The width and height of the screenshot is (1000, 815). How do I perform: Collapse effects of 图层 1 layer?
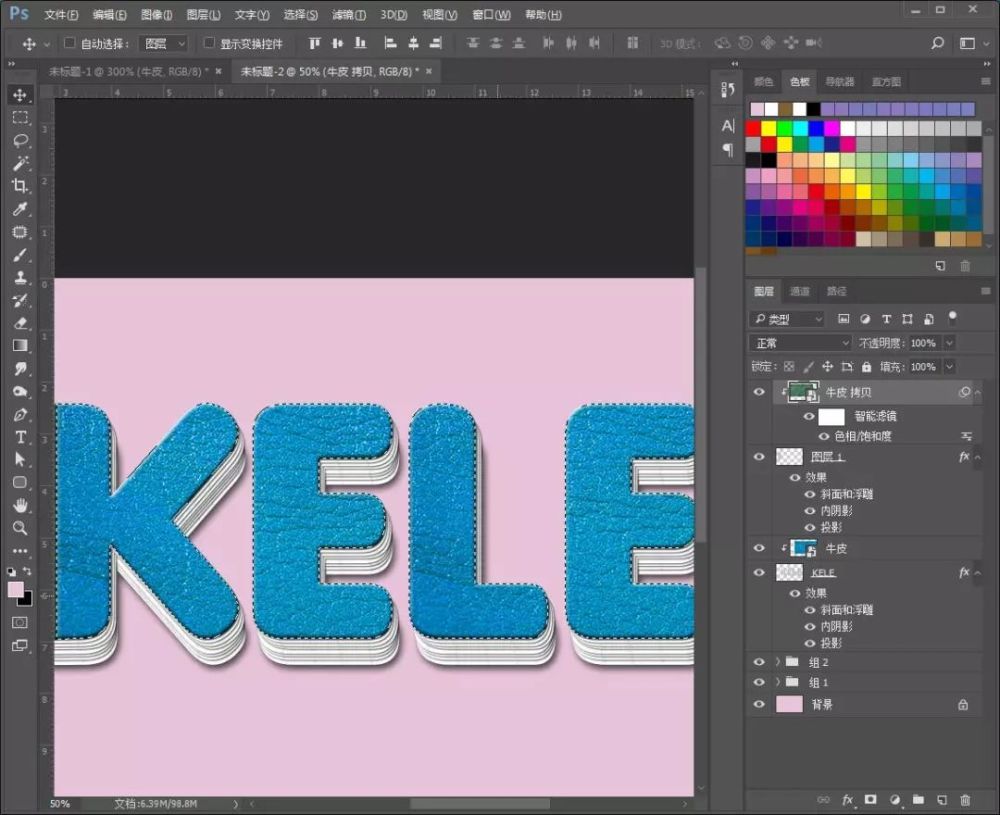[x=977, y=457]
